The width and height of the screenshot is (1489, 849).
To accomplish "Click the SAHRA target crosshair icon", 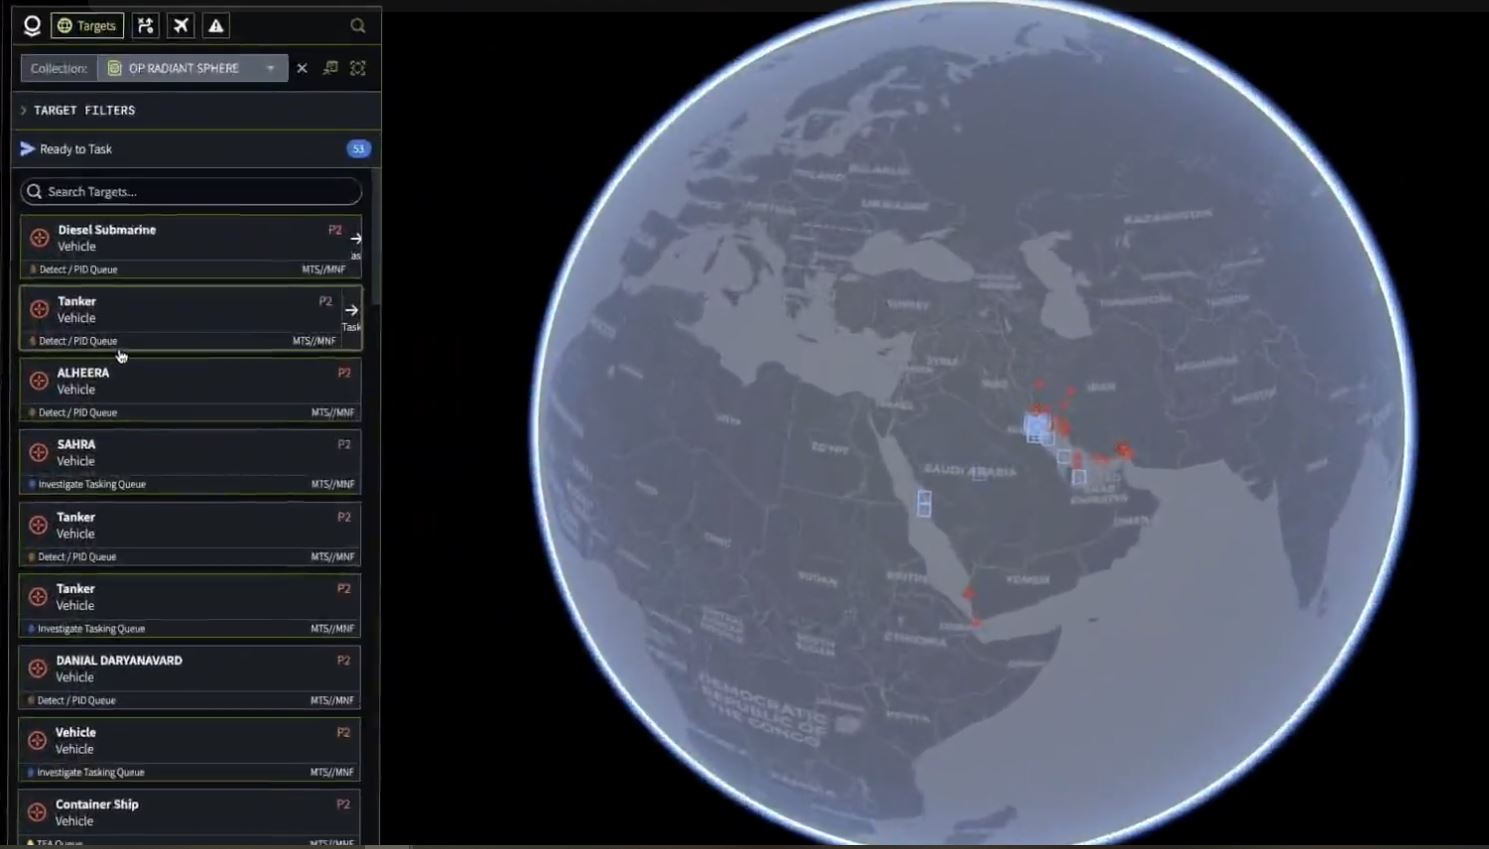I will coord(39,453).
